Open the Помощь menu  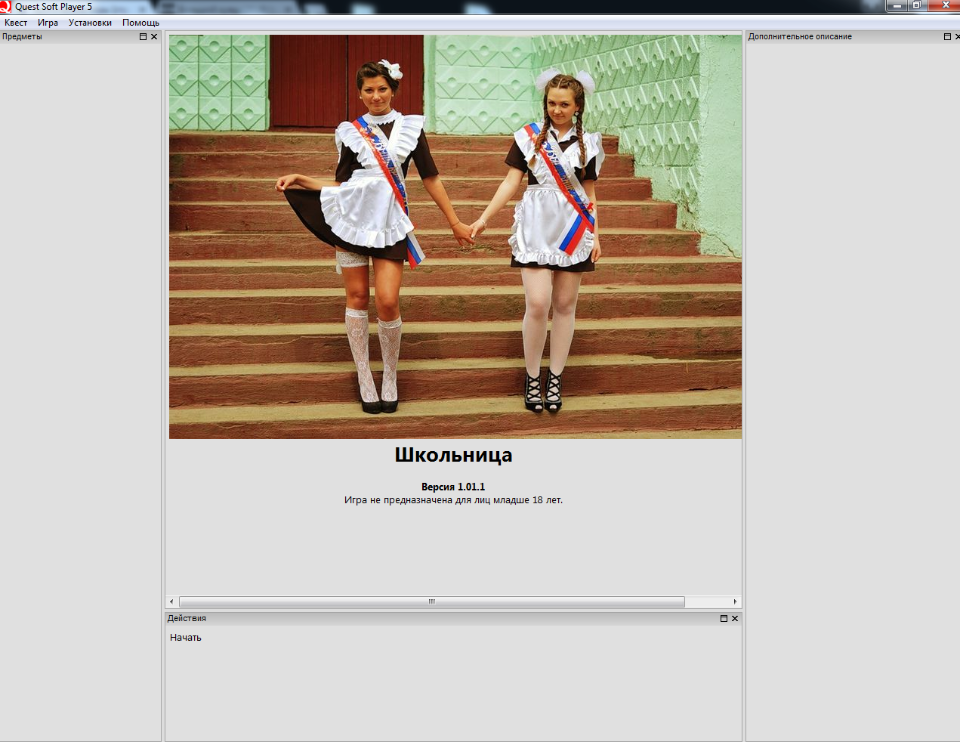[141, 23]
